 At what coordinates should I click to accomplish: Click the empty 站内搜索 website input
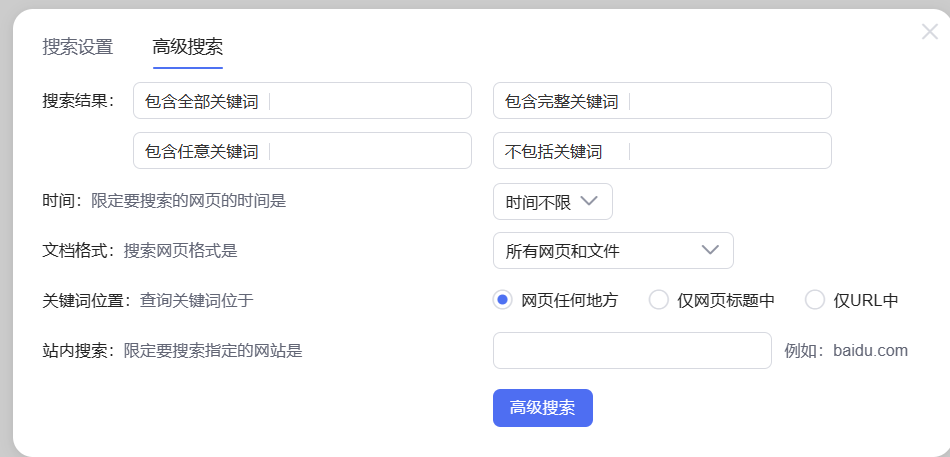tap(632, 350)
